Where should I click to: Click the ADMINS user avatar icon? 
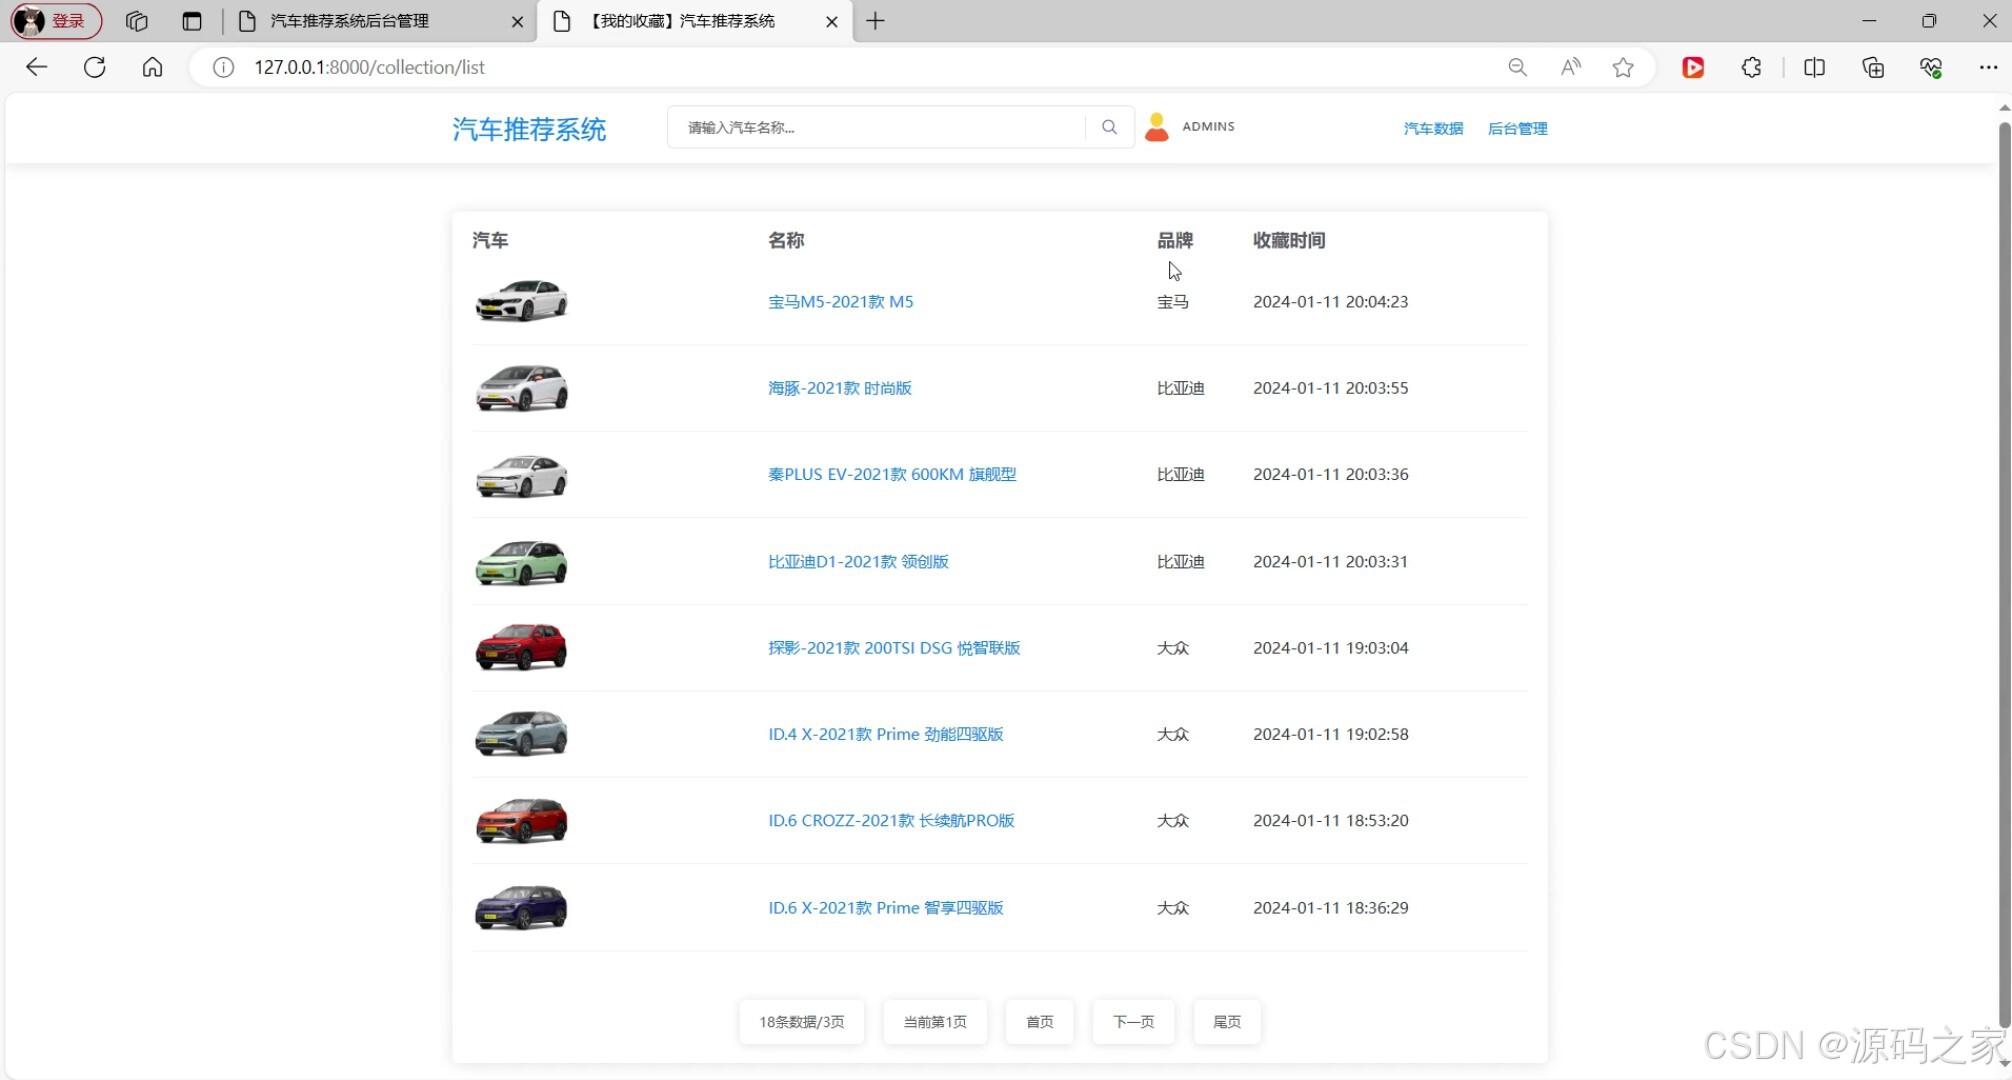click(1157, 126)
